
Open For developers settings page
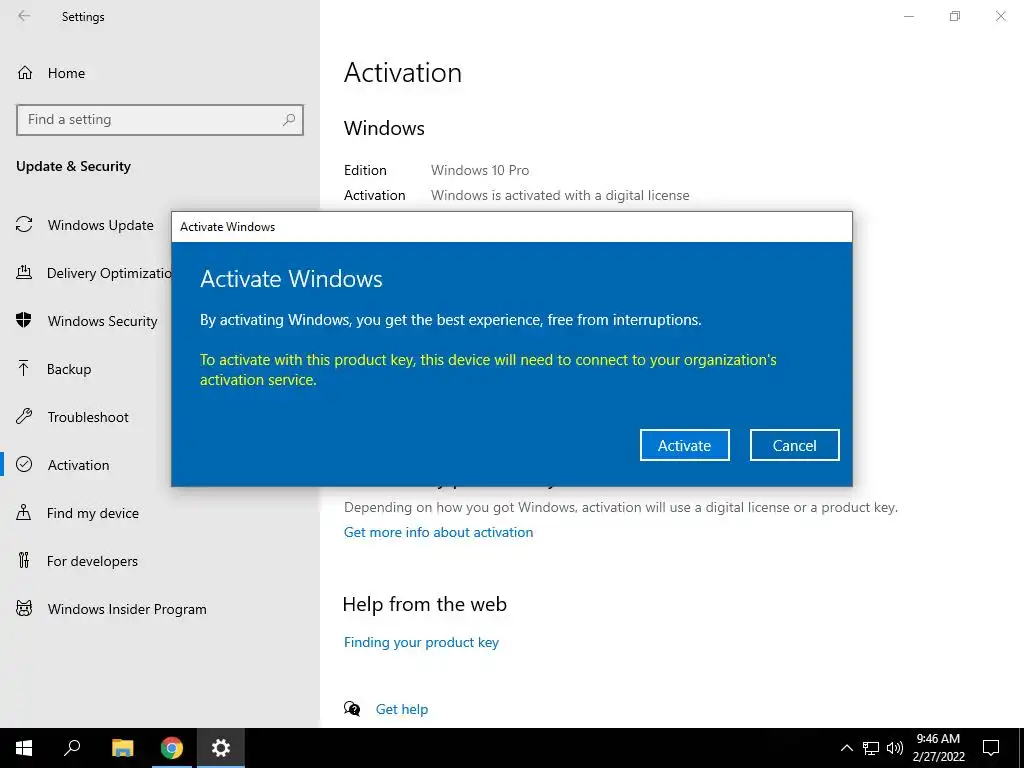tap(92, 561)
